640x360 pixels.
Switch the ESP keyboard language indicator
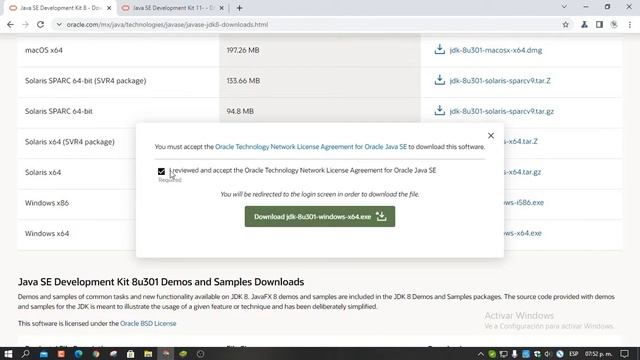click(x=573, y=354)
